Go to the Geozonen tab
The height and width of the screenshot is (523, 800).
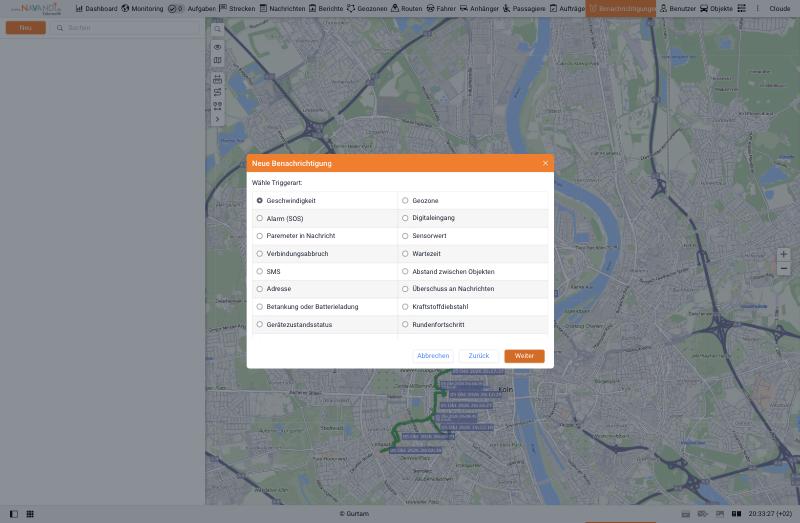367,9
